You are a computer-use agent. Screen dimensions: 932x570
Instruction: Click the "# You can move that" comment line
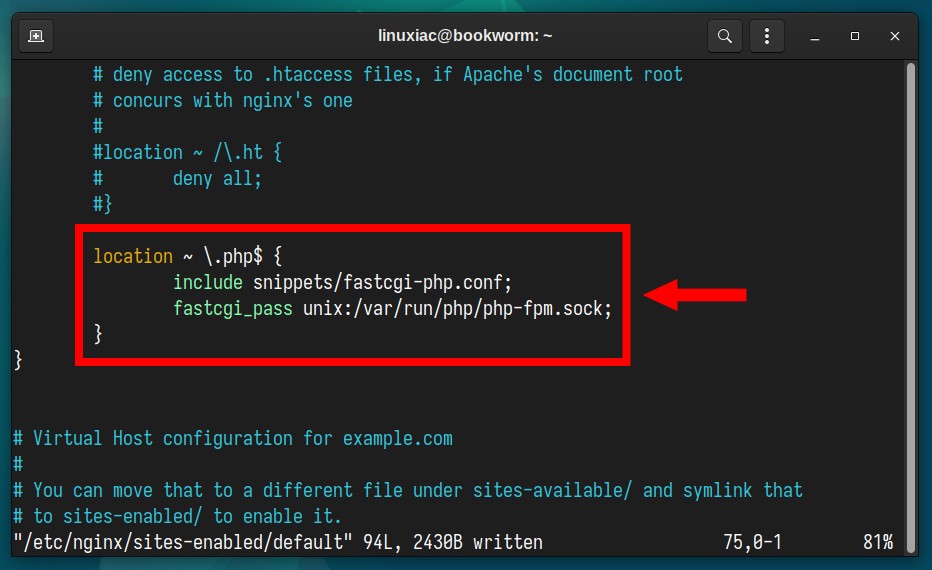click(x=408, y=490)
